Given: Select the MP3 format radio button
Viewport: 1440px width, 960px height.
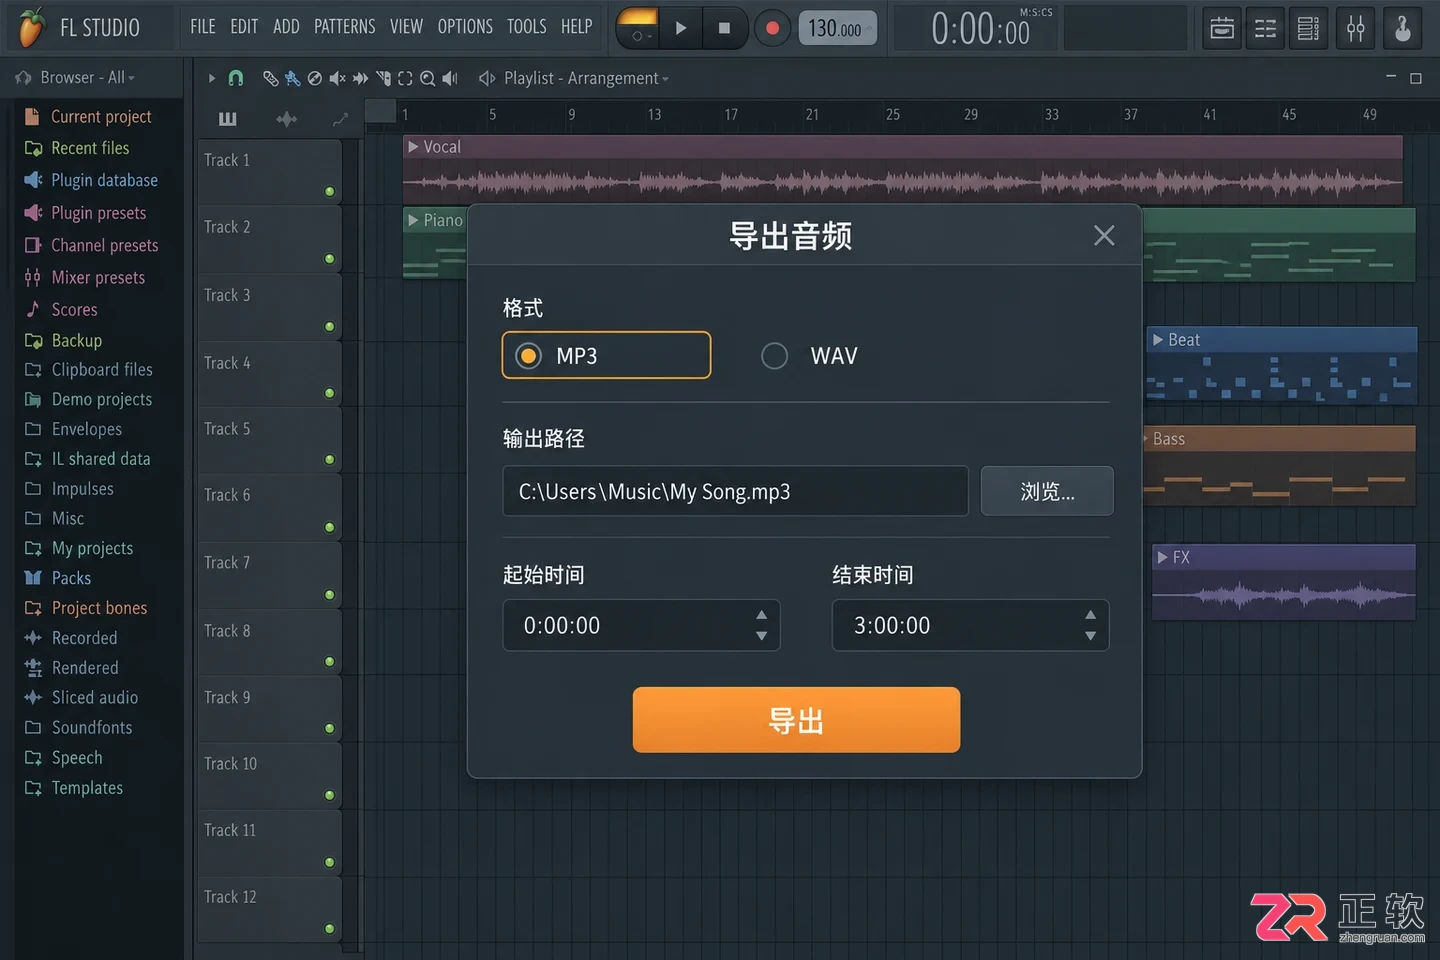Looking at the screenshot, I should [528, 356].
